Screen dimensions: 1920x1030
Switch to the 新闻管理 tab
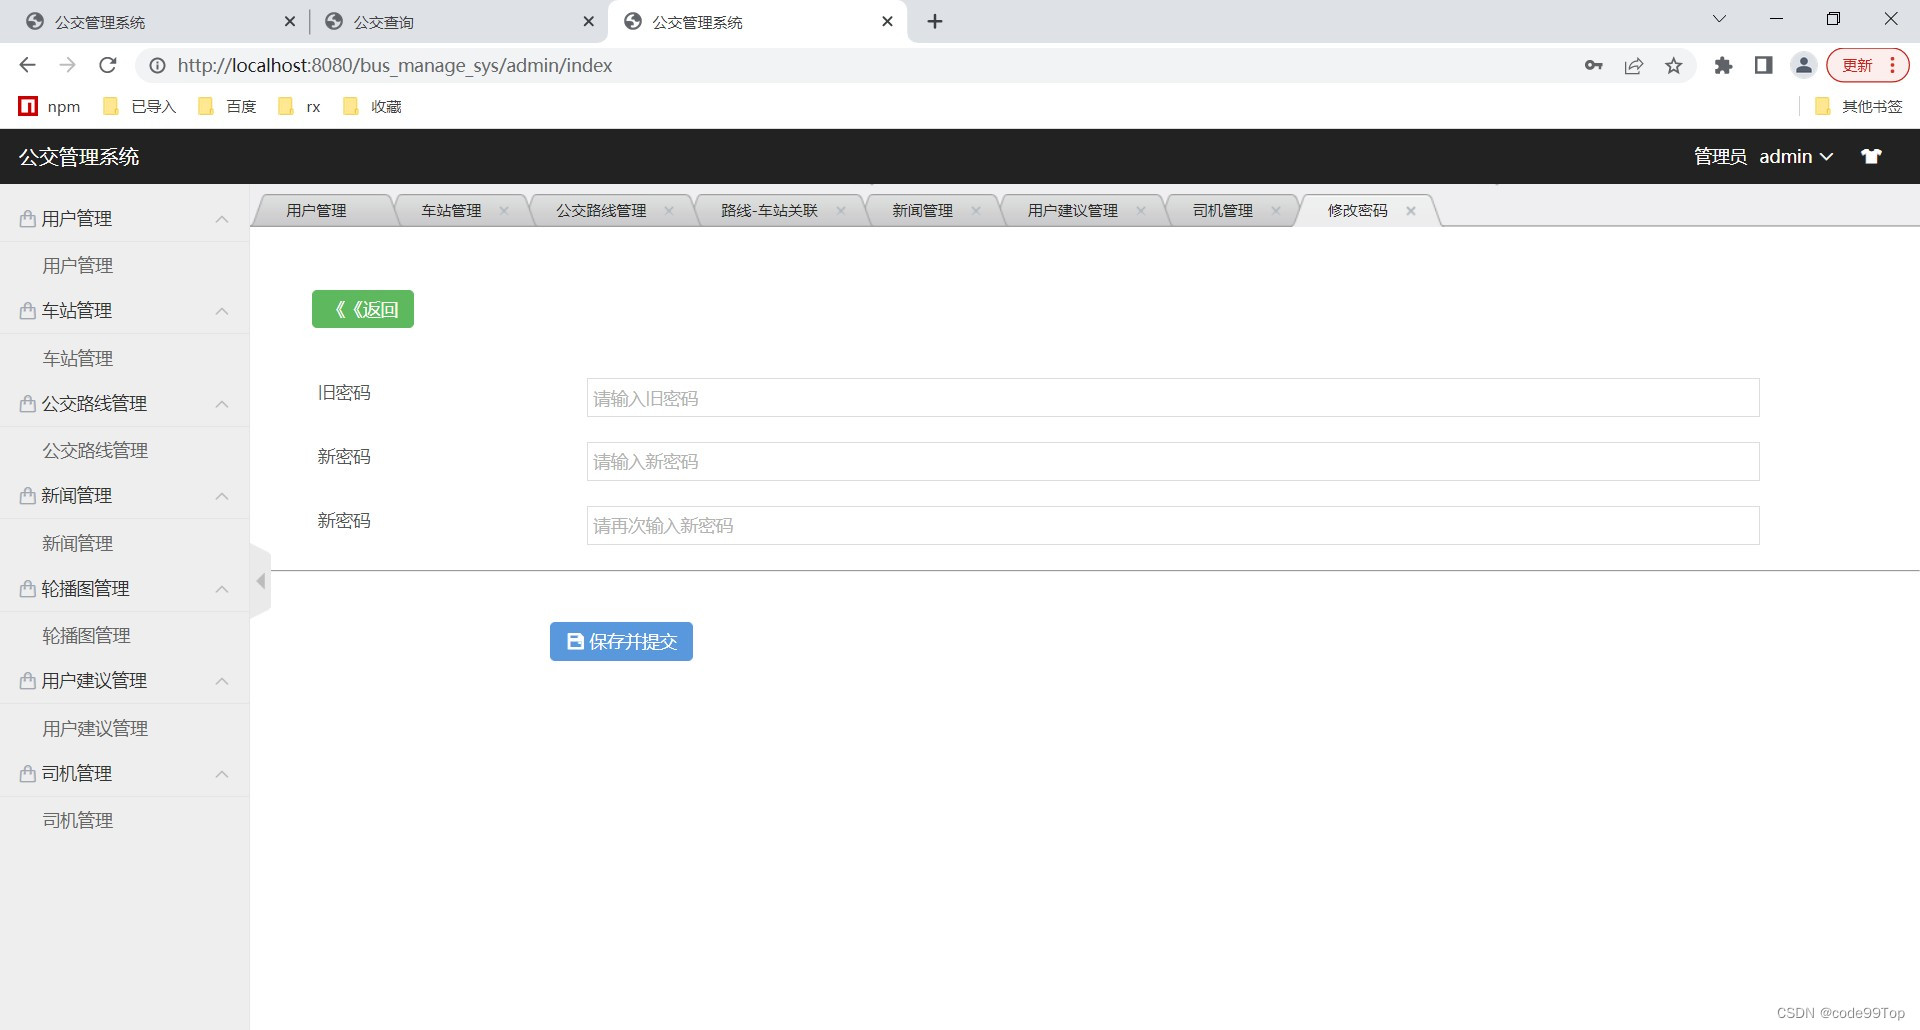[920, 210]
